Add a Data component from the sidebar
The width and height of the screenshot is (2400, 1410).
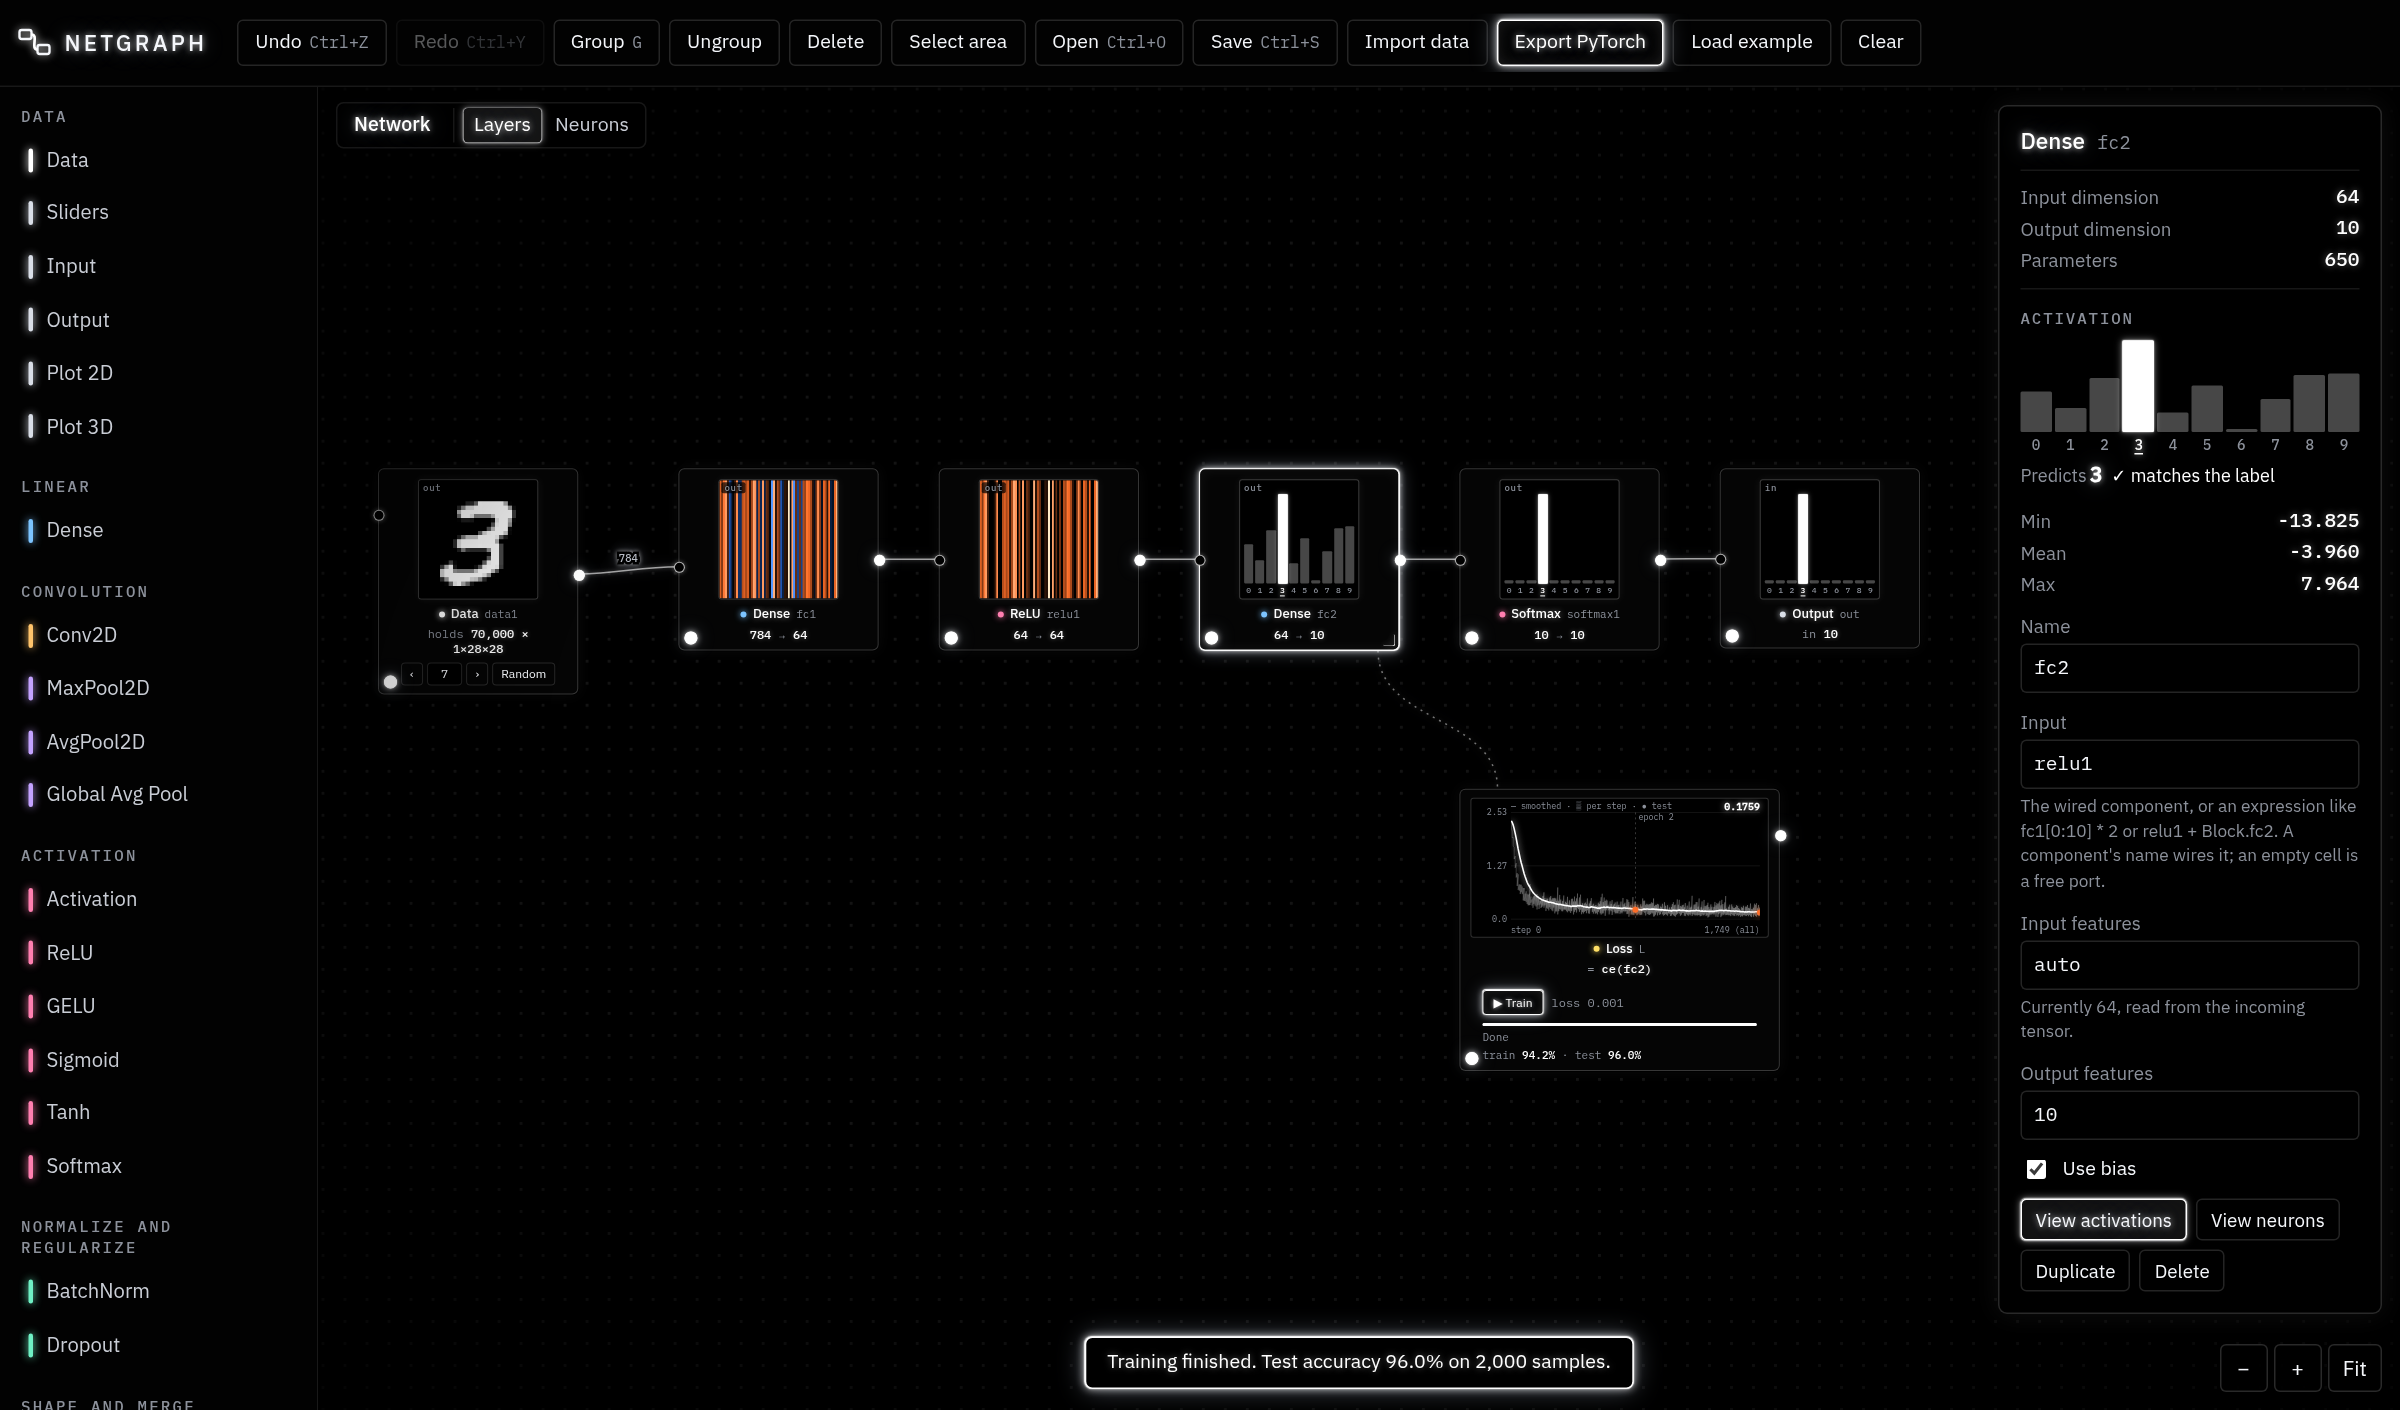66,160
